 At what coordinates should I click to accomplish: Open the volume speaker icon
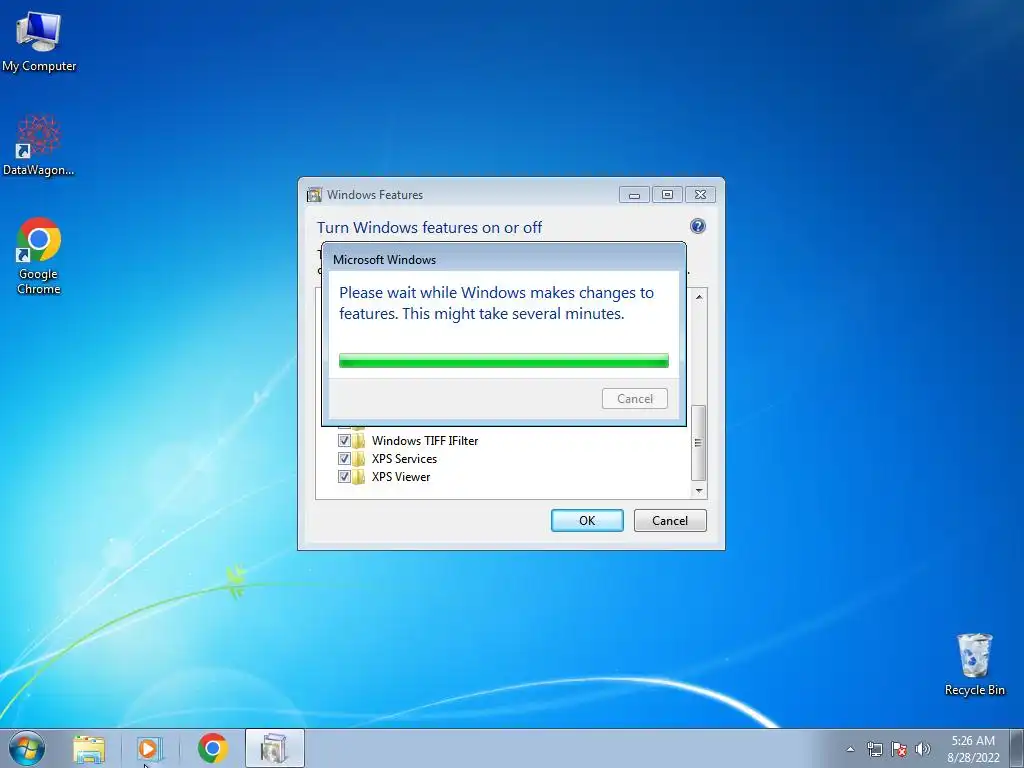click(922, 749)
